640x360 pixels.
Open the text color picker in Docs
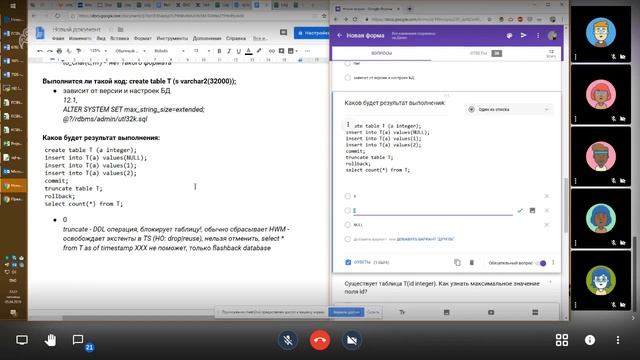pyautogui.click(x=249, y=51)
